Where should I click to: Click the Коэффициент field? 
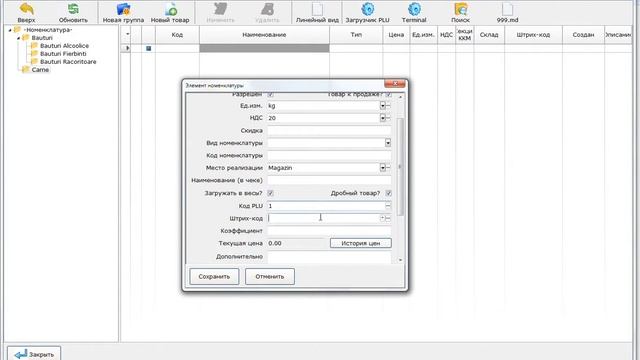[x=329, y=231]
